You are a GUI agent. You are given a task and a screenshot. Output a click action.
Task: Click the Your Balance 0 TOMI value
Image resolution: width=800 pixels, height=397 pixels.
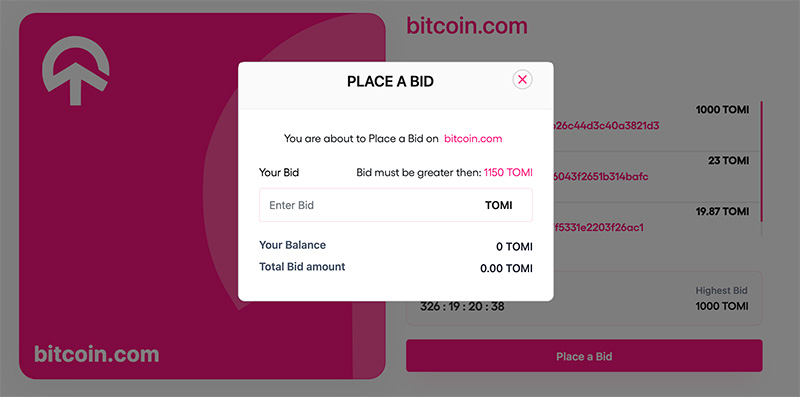point(514,247)
